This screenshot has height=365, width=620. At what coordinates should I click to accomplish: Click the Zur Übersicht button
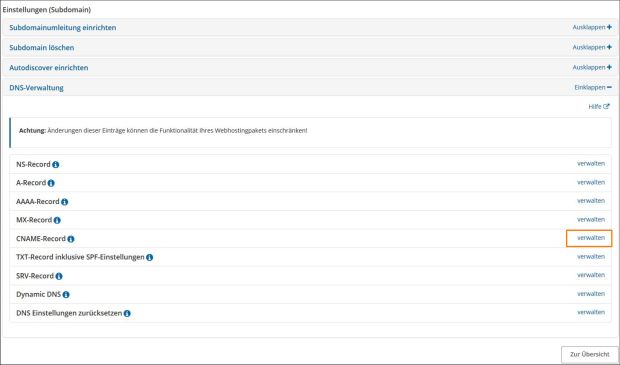(x=590, y=354)
